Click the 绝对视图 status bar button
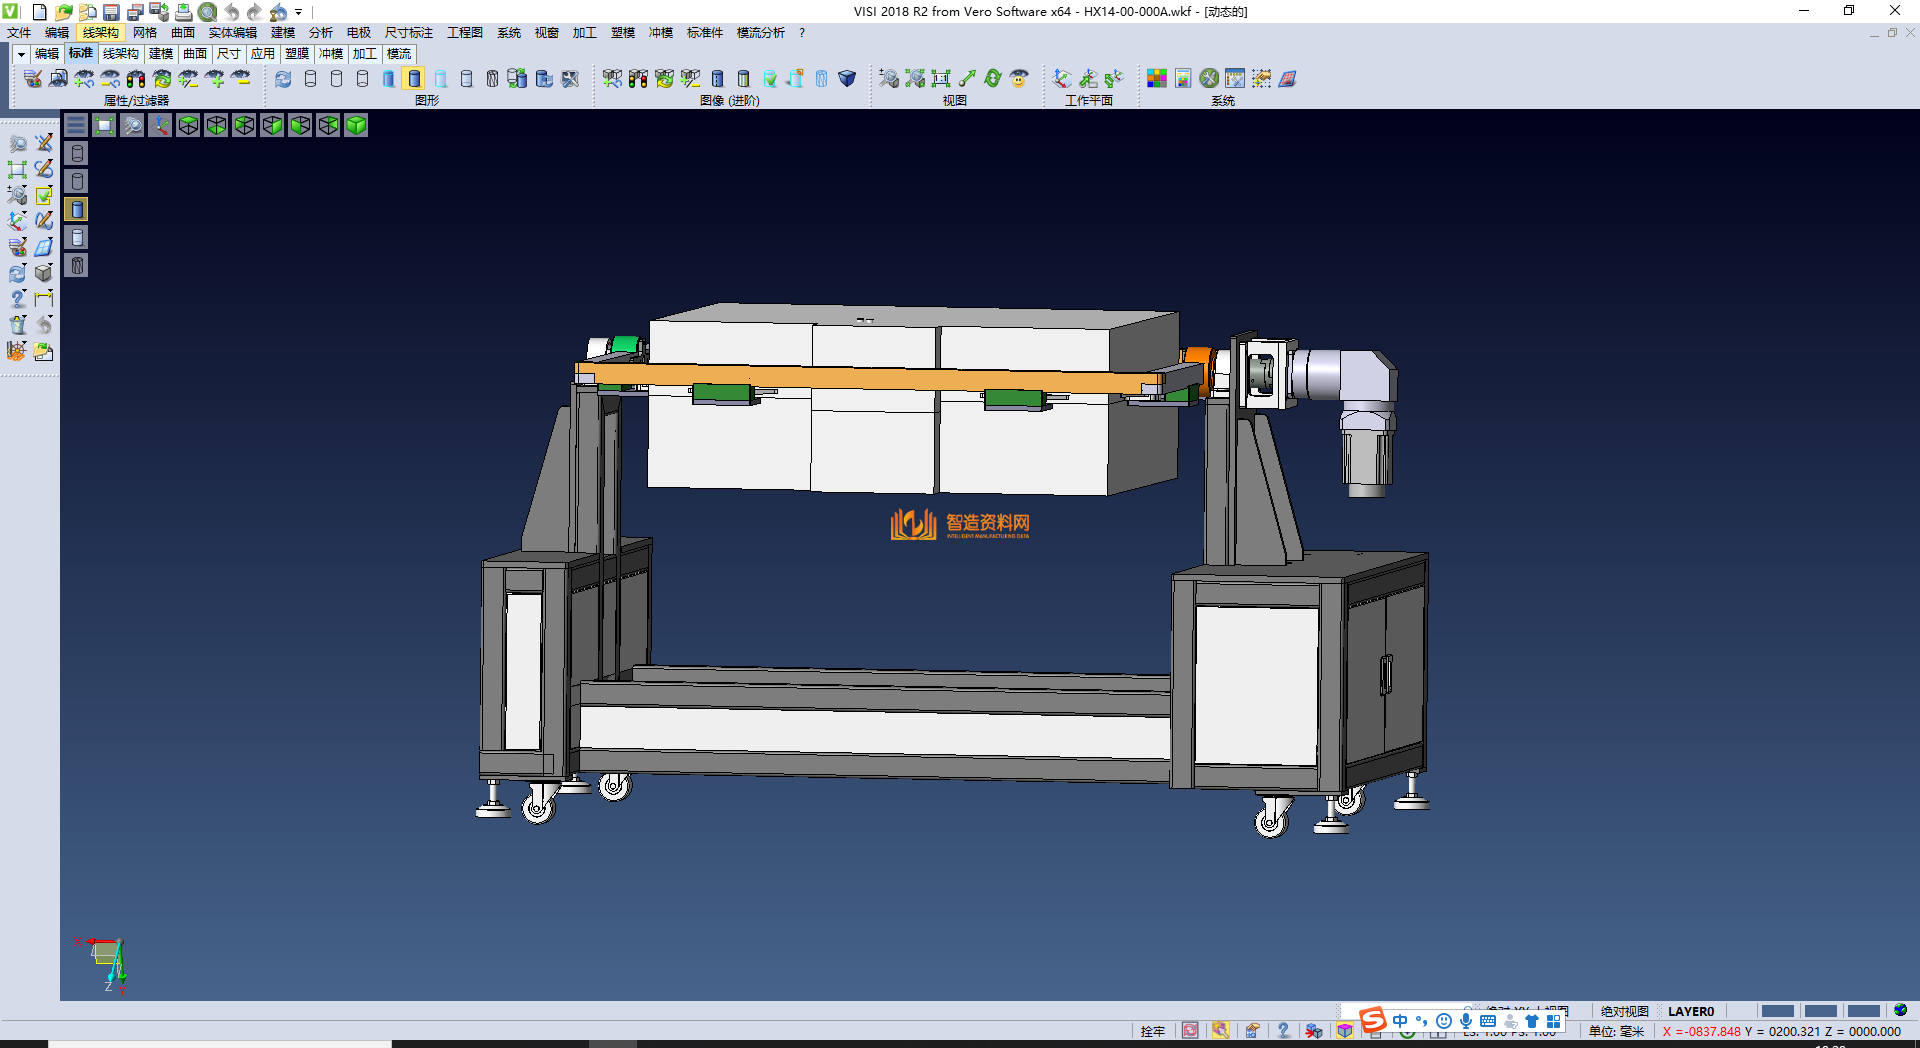 coord(1624,1011)
